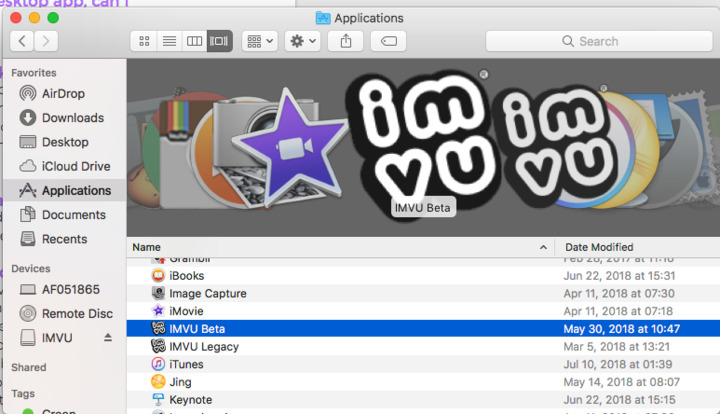Click the Image Capture icon in list
Screen dimensions: 720x414
tap(158, 293)
